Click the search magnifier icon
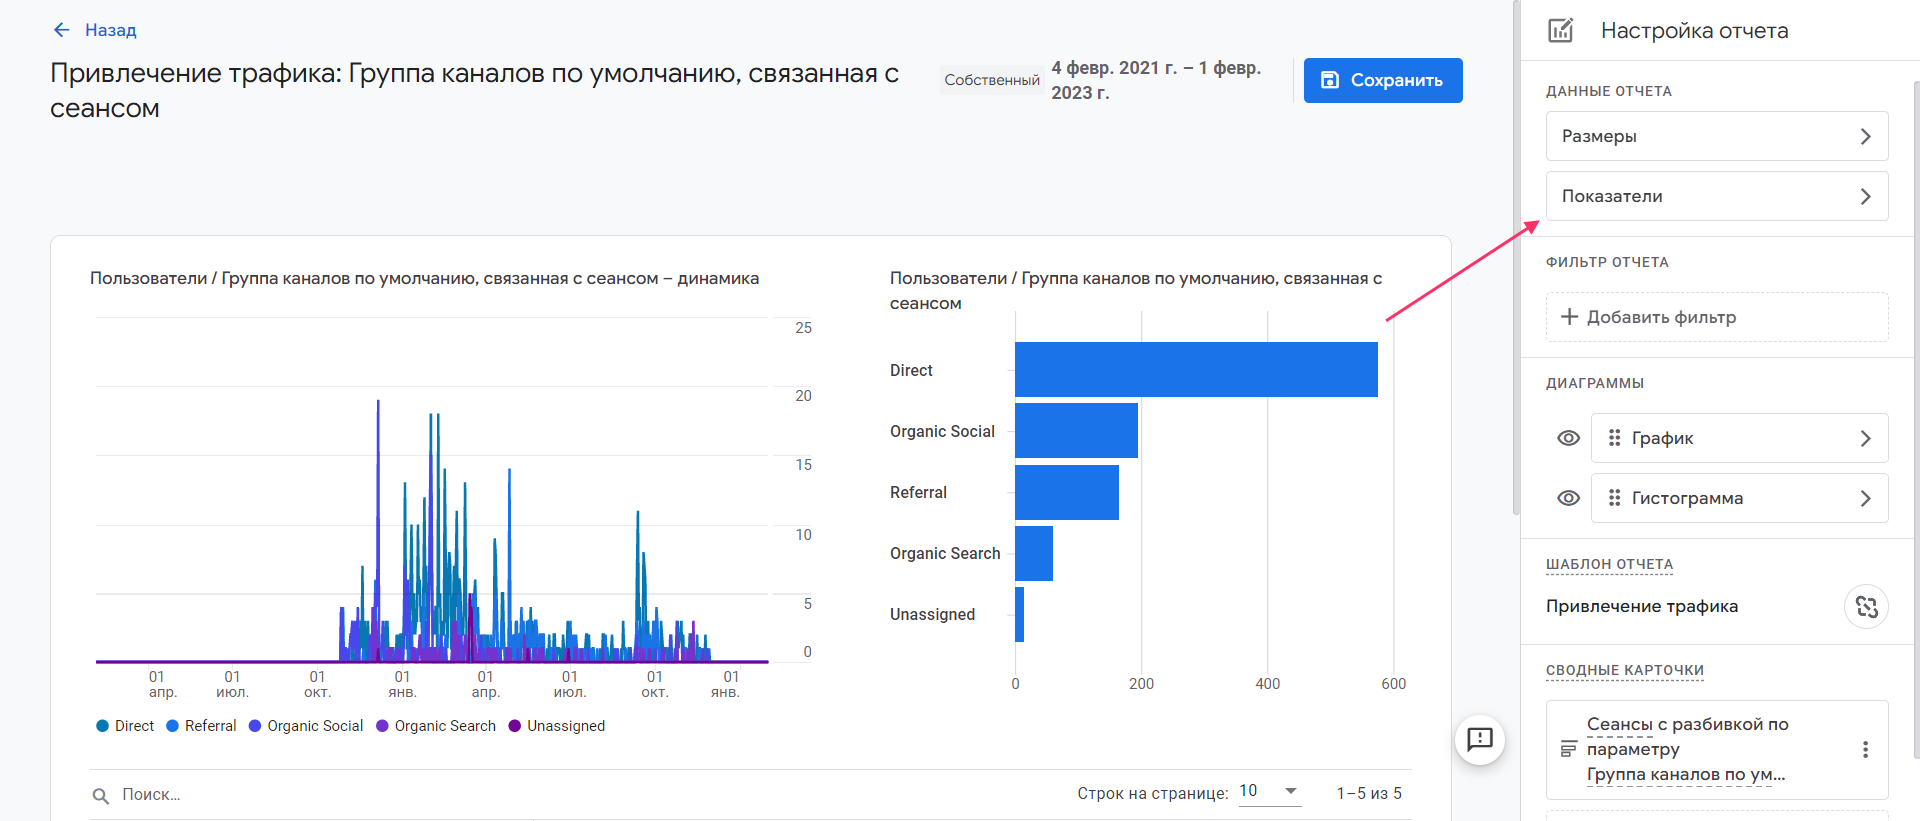 (101, 796)
